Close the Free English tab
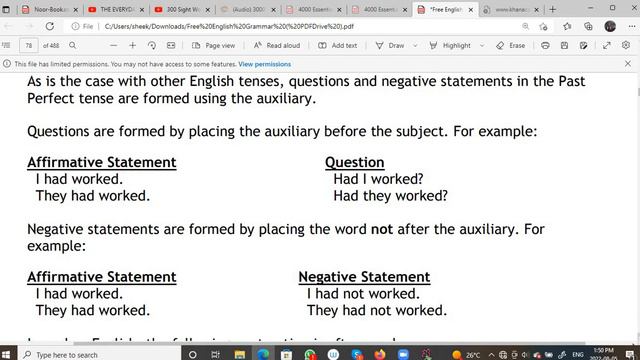 471,9
